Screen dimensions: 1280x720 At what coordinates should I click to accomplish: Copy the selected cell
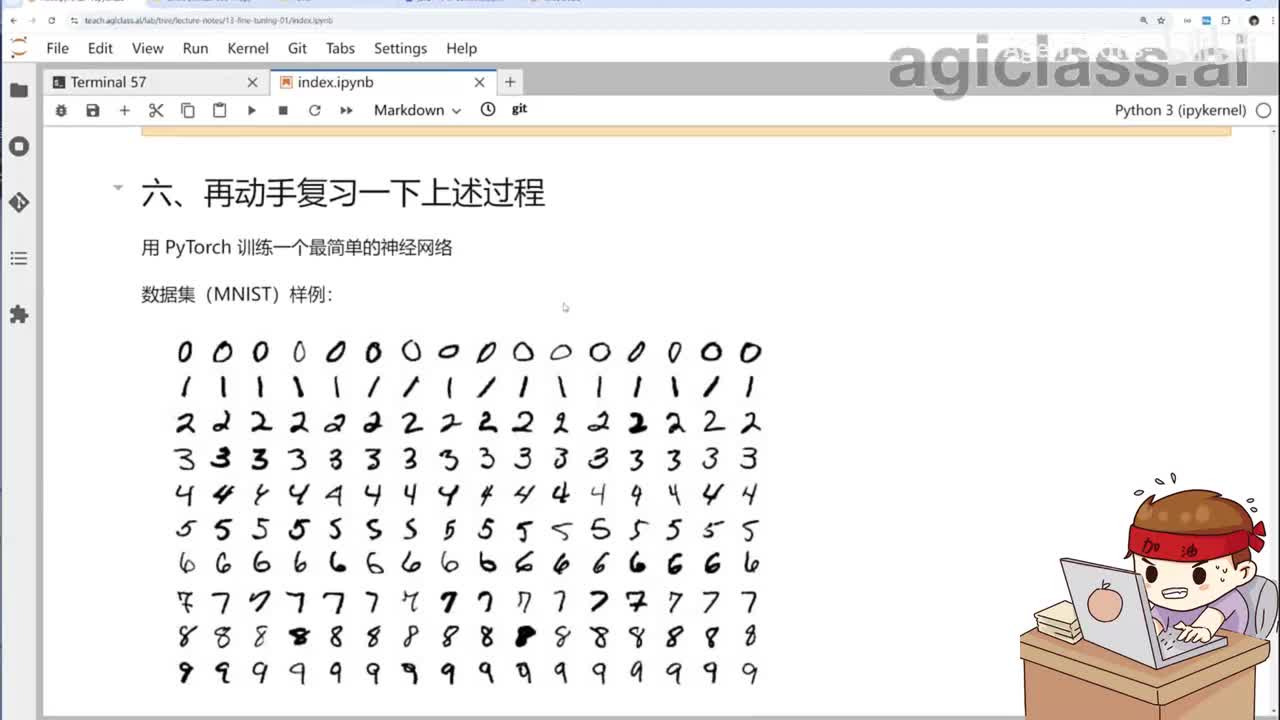click(x=188, y=110)
